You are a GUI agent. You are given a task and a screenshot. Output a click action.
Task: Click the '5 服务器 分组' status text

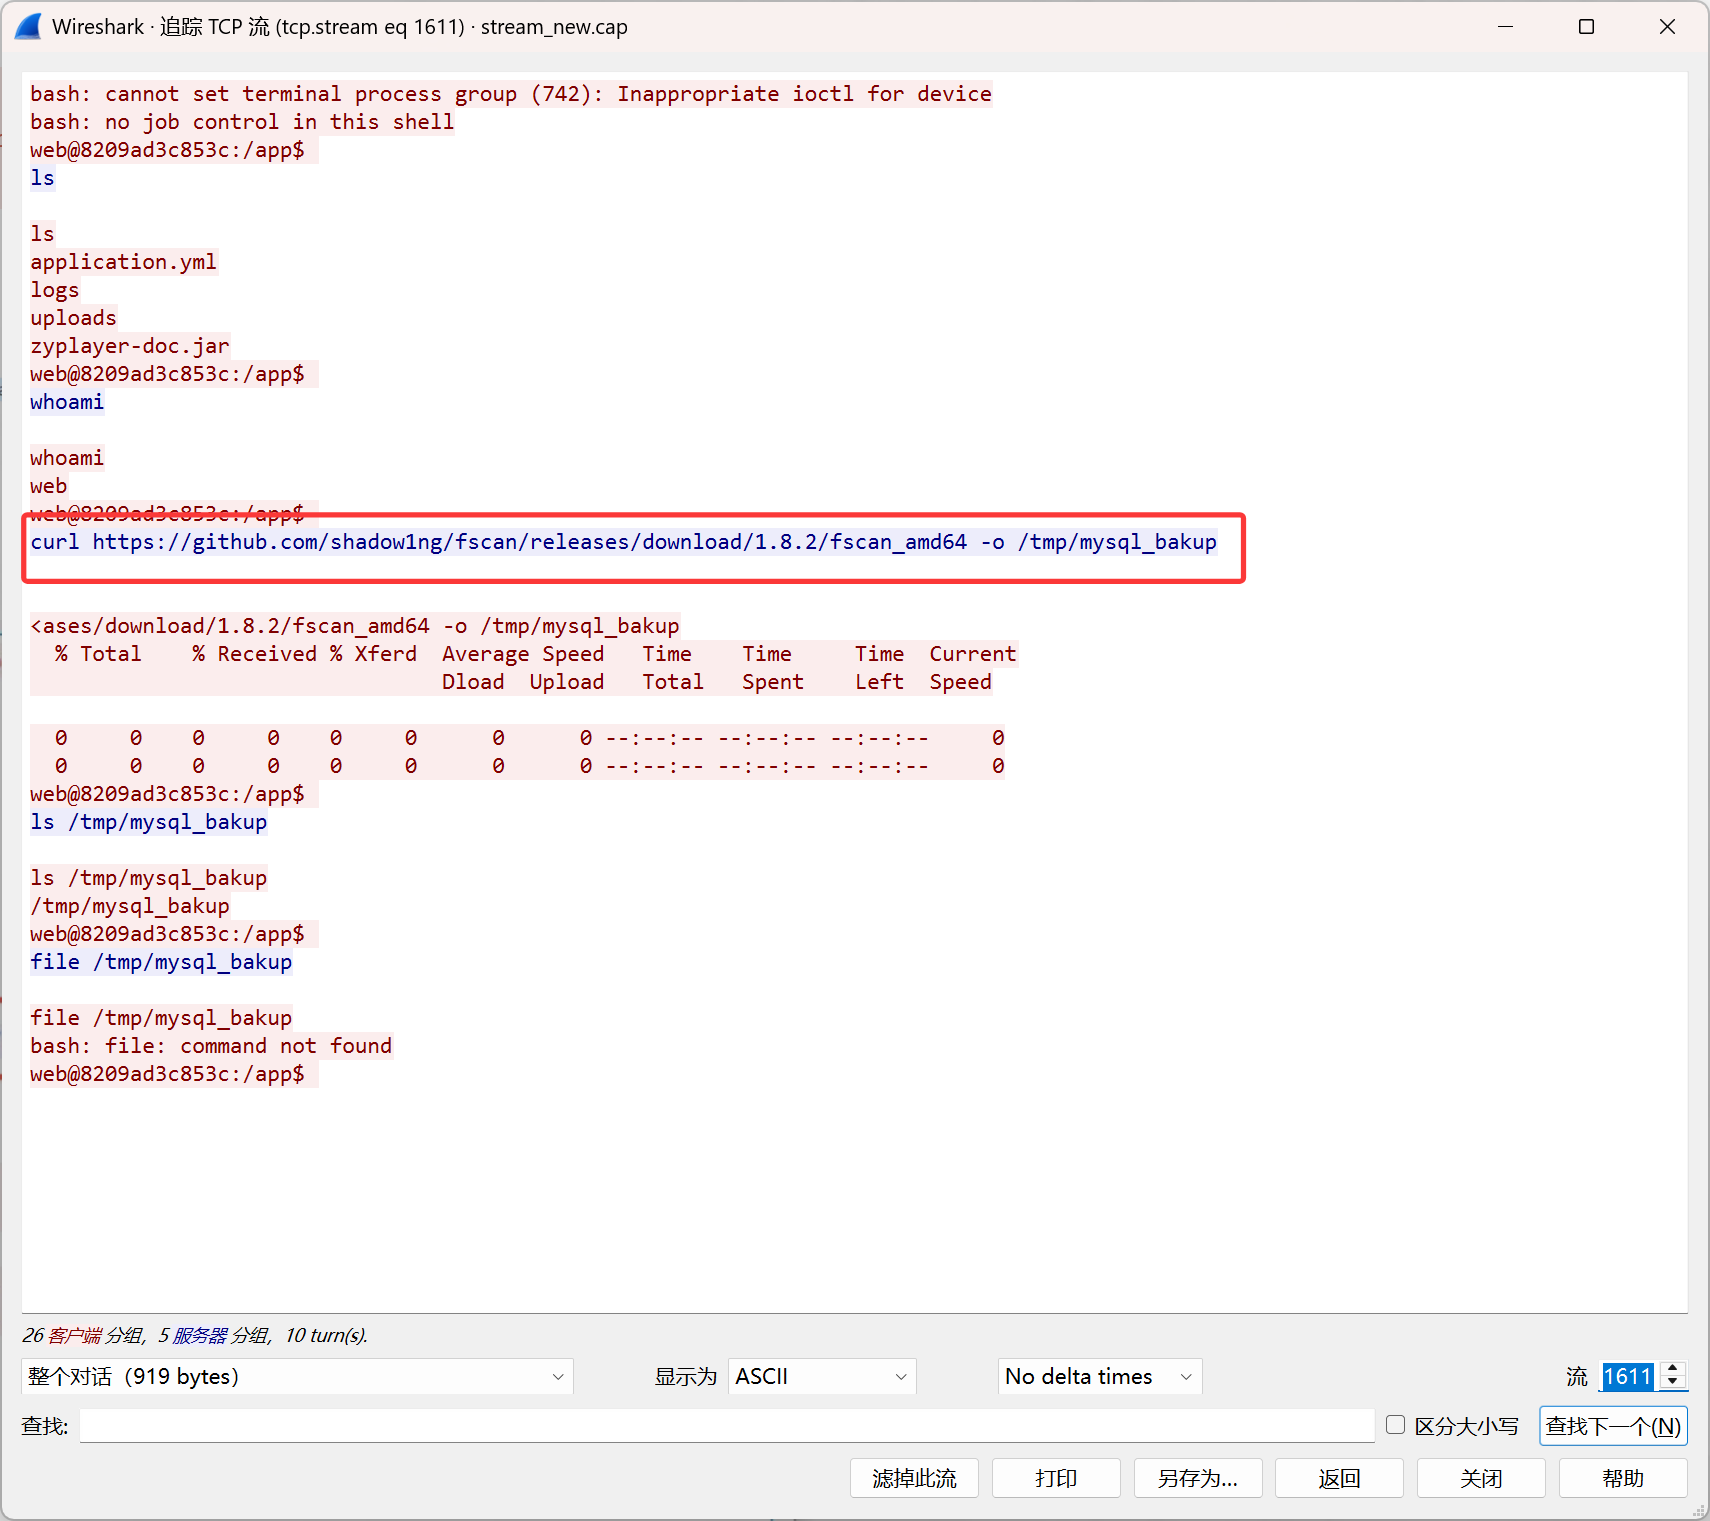[x=214, y=1335]
